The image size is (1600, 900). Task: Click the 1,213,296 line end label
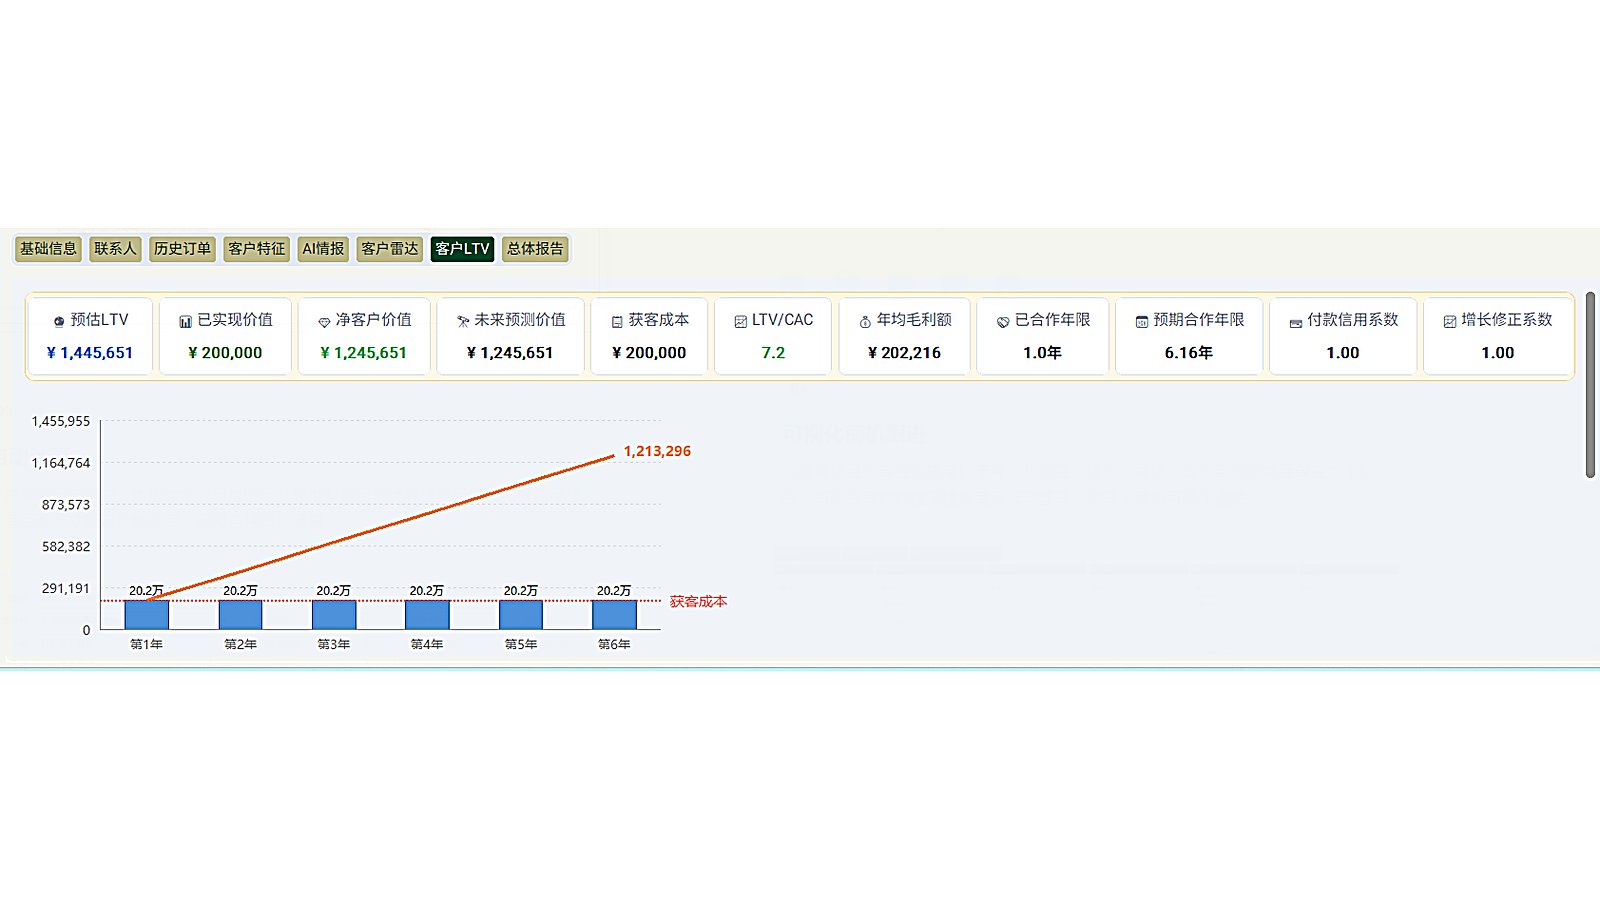coord(657,451)
